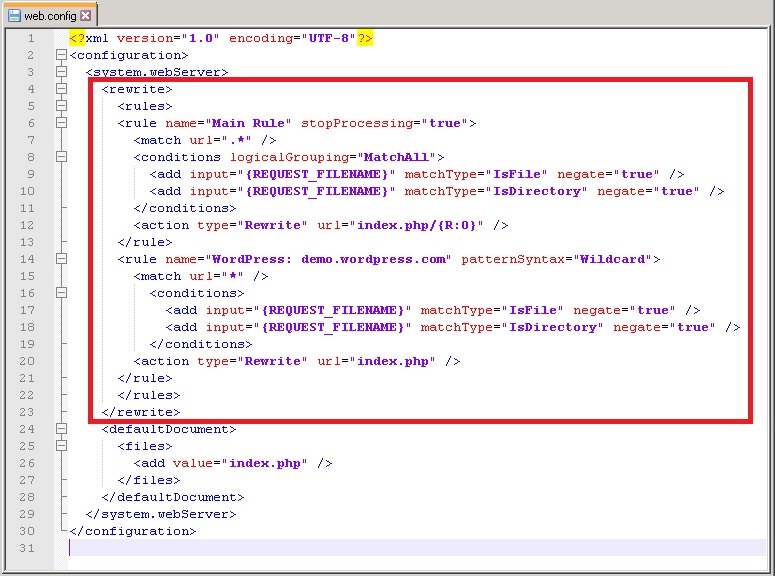The image size is (775, 576).
Task: Click the "UTF-8" encoding value
Action: [x=329, y=38]
